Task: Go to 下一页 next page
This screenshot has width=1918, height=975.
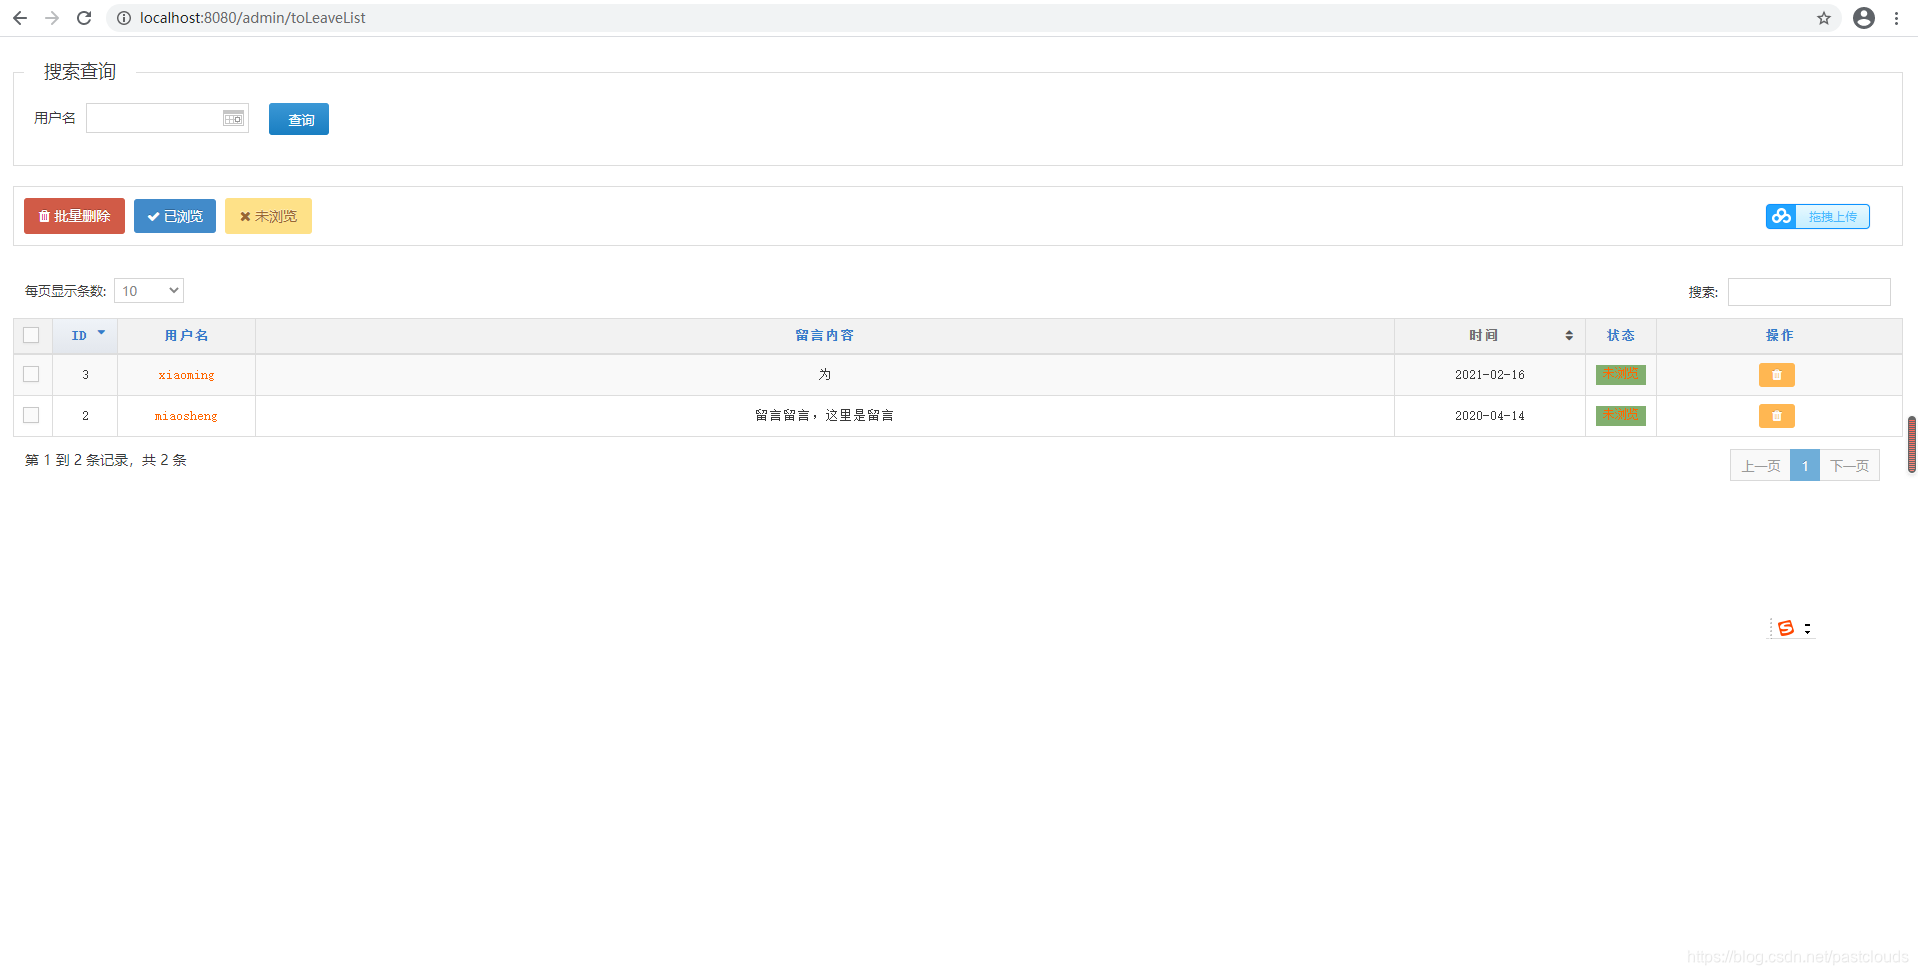Action: [x=1849, y=466]
